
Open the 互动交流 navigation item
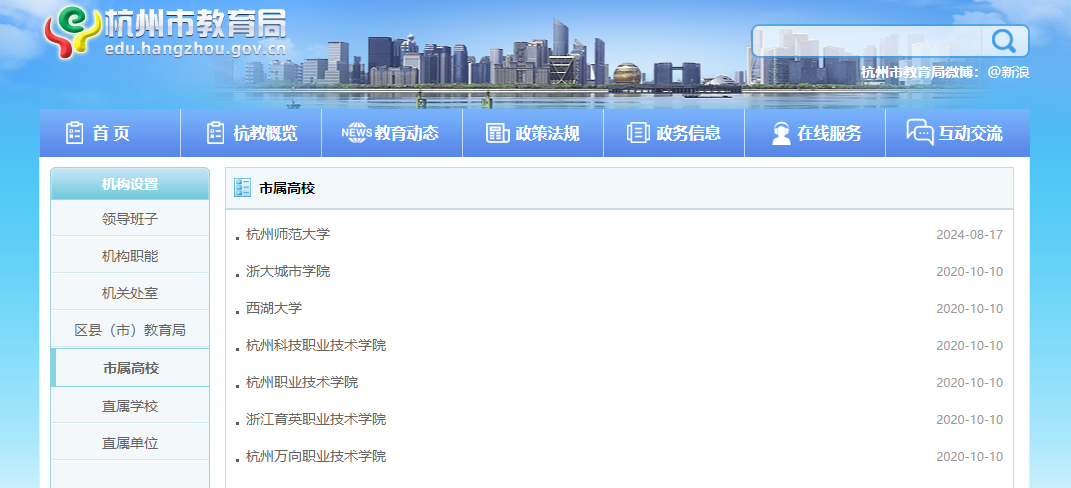[x=958, y=133]
